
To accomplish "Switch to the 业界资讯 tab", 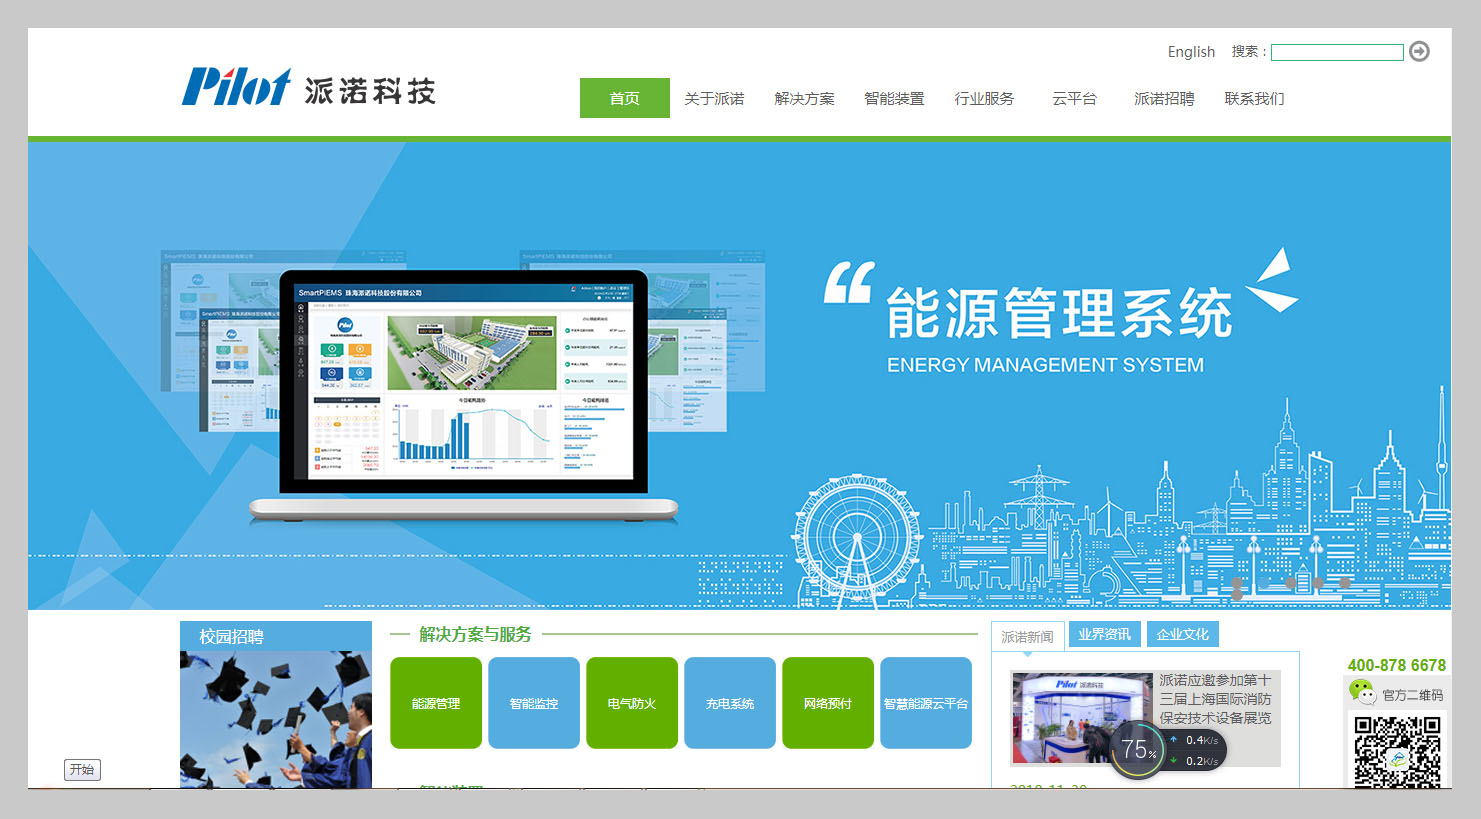I will [x=1104, y=634].
